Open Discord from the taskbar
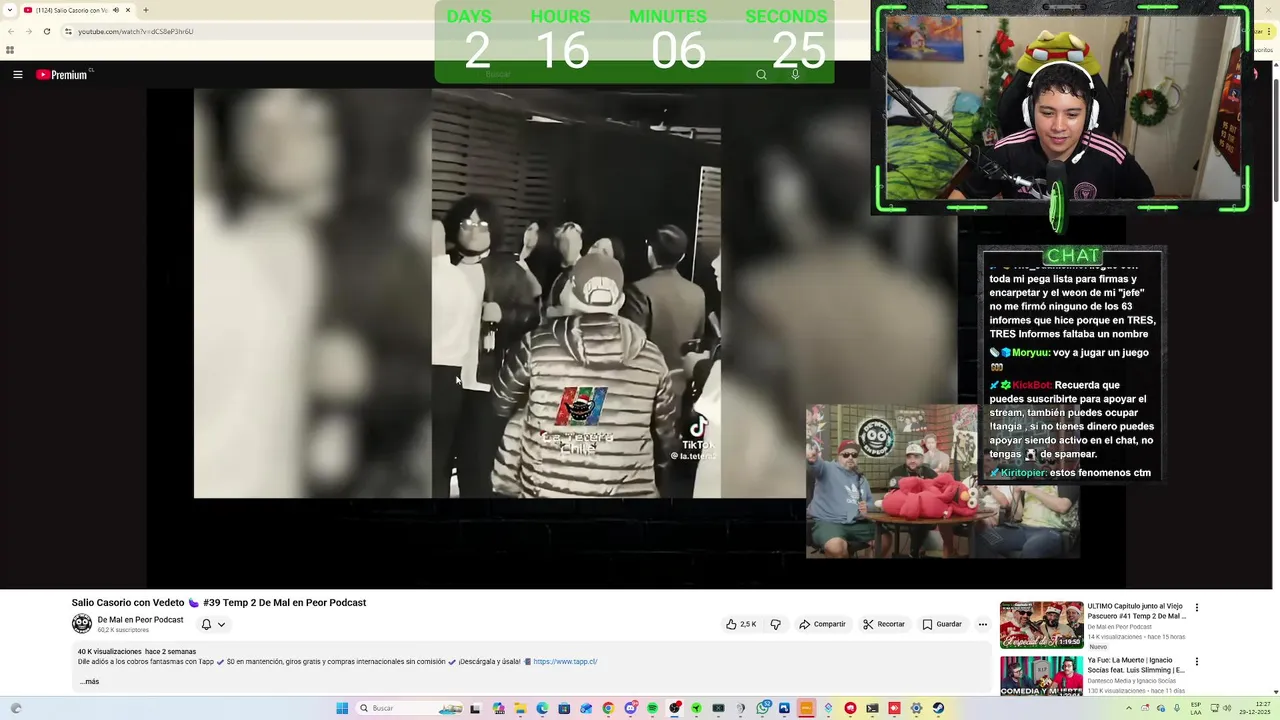This screenshot has height=720, width=1280. [631, 708]
